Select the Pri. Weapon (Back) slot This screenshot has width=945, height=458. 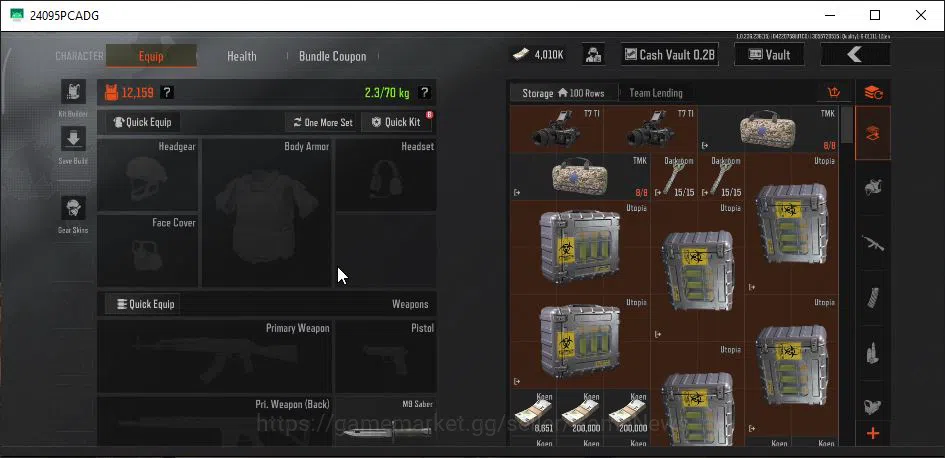click(215, 421)
